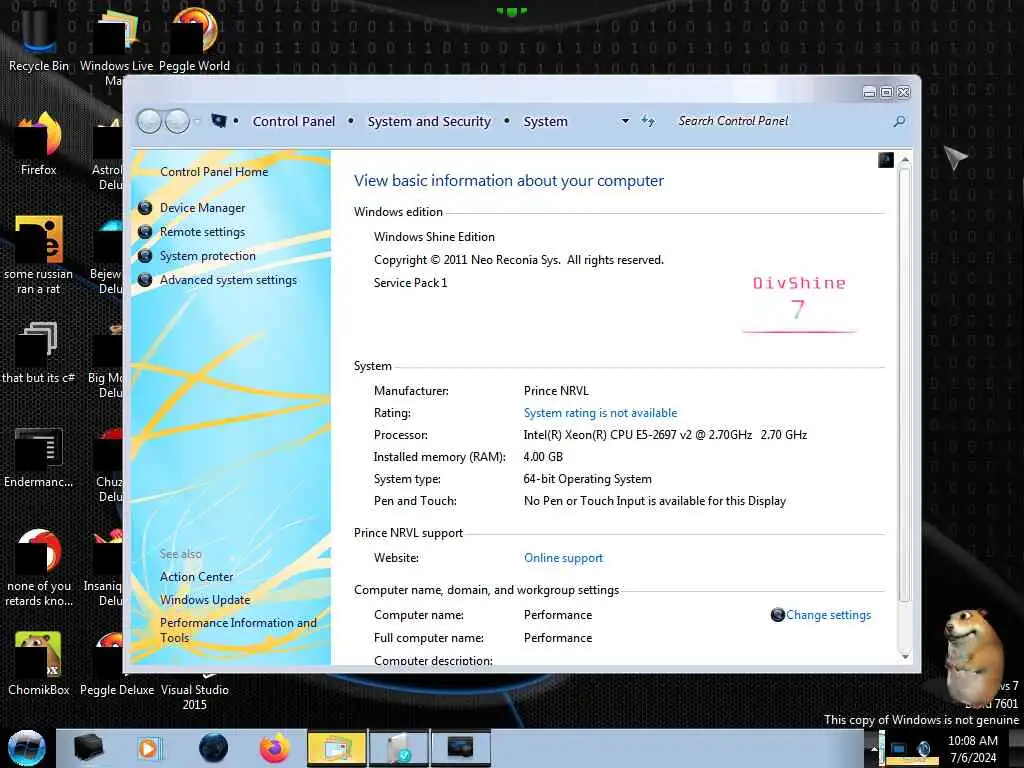Open the Peggle World desktop icon
This screenshot has height=768, width=1024.
(194, 39)
